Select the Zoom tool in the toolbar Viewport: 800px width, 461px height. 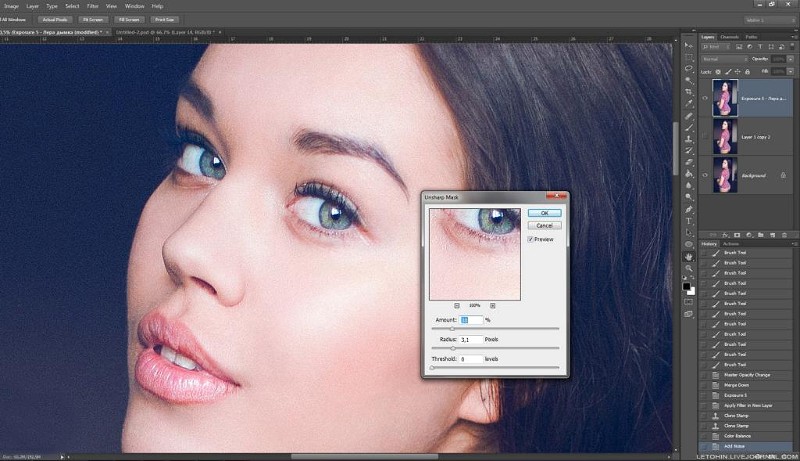[689, 266]
